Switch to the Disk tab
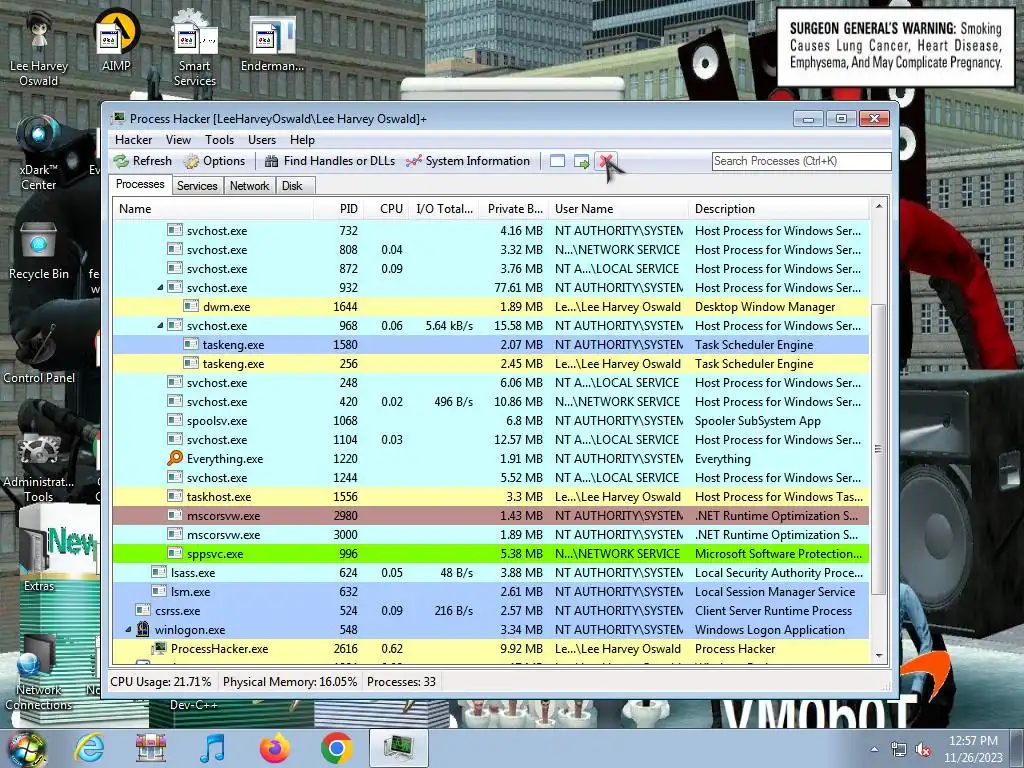 pyautogui.click(x=292, y=186)
